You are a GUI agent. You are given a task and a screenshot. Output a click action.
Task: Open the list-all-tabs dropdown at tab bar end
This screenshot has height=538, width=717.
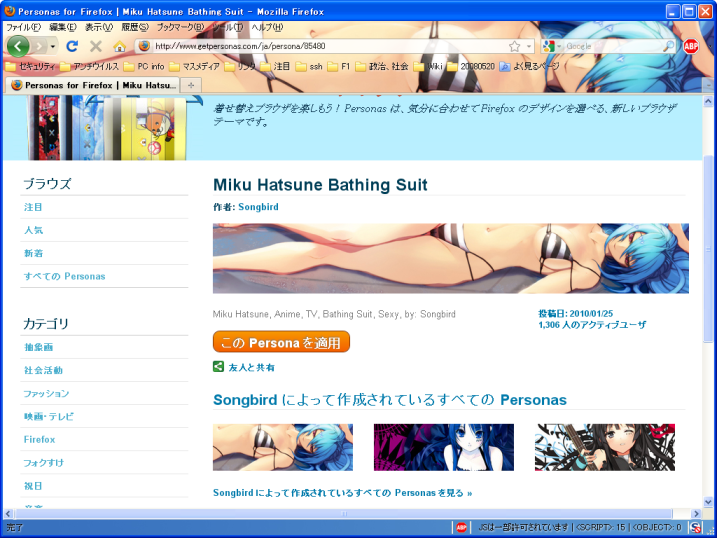pos(708,85)
